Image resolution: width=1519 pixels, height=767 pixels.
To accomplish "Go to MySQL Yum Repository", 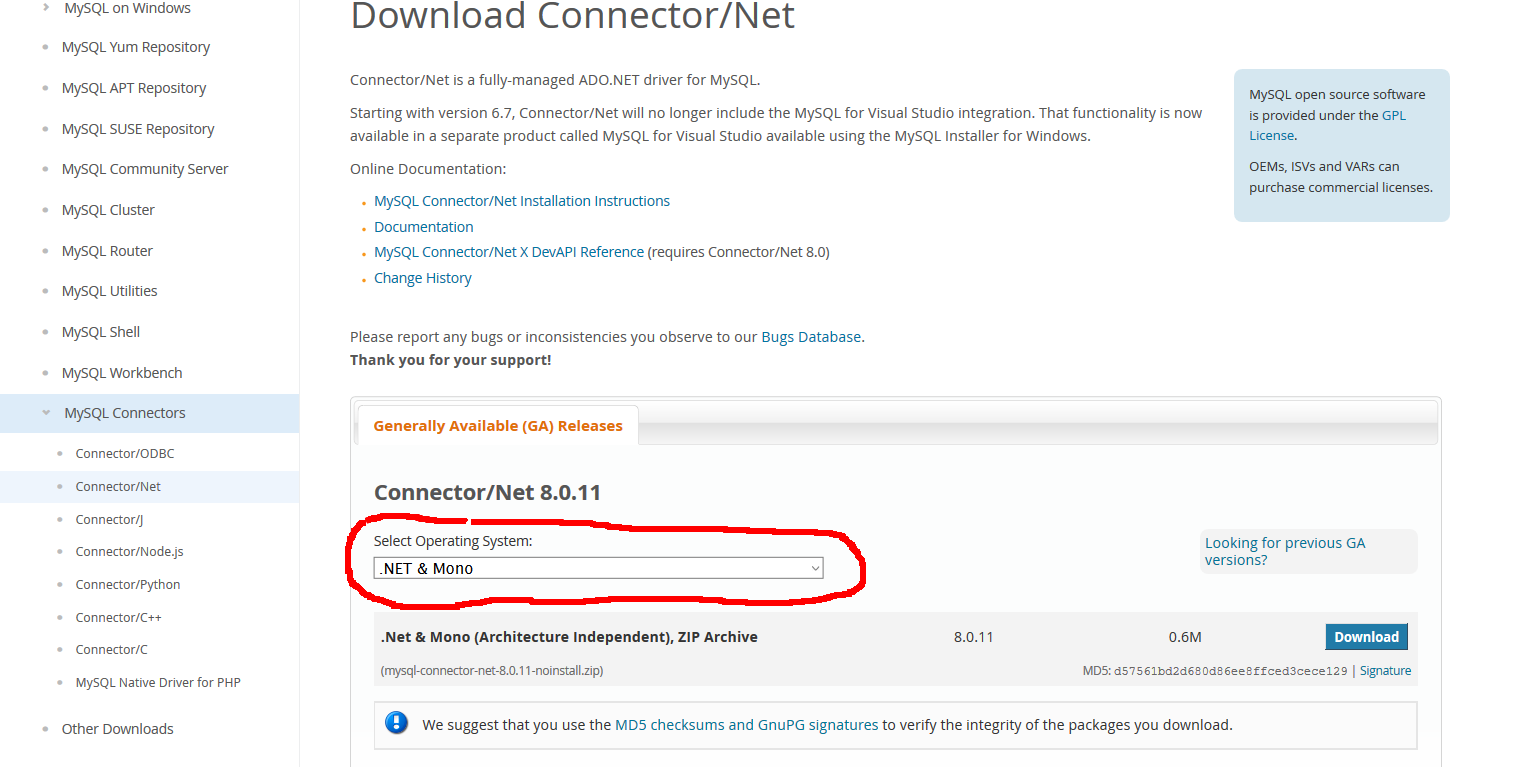I will (x=136, y=47).
